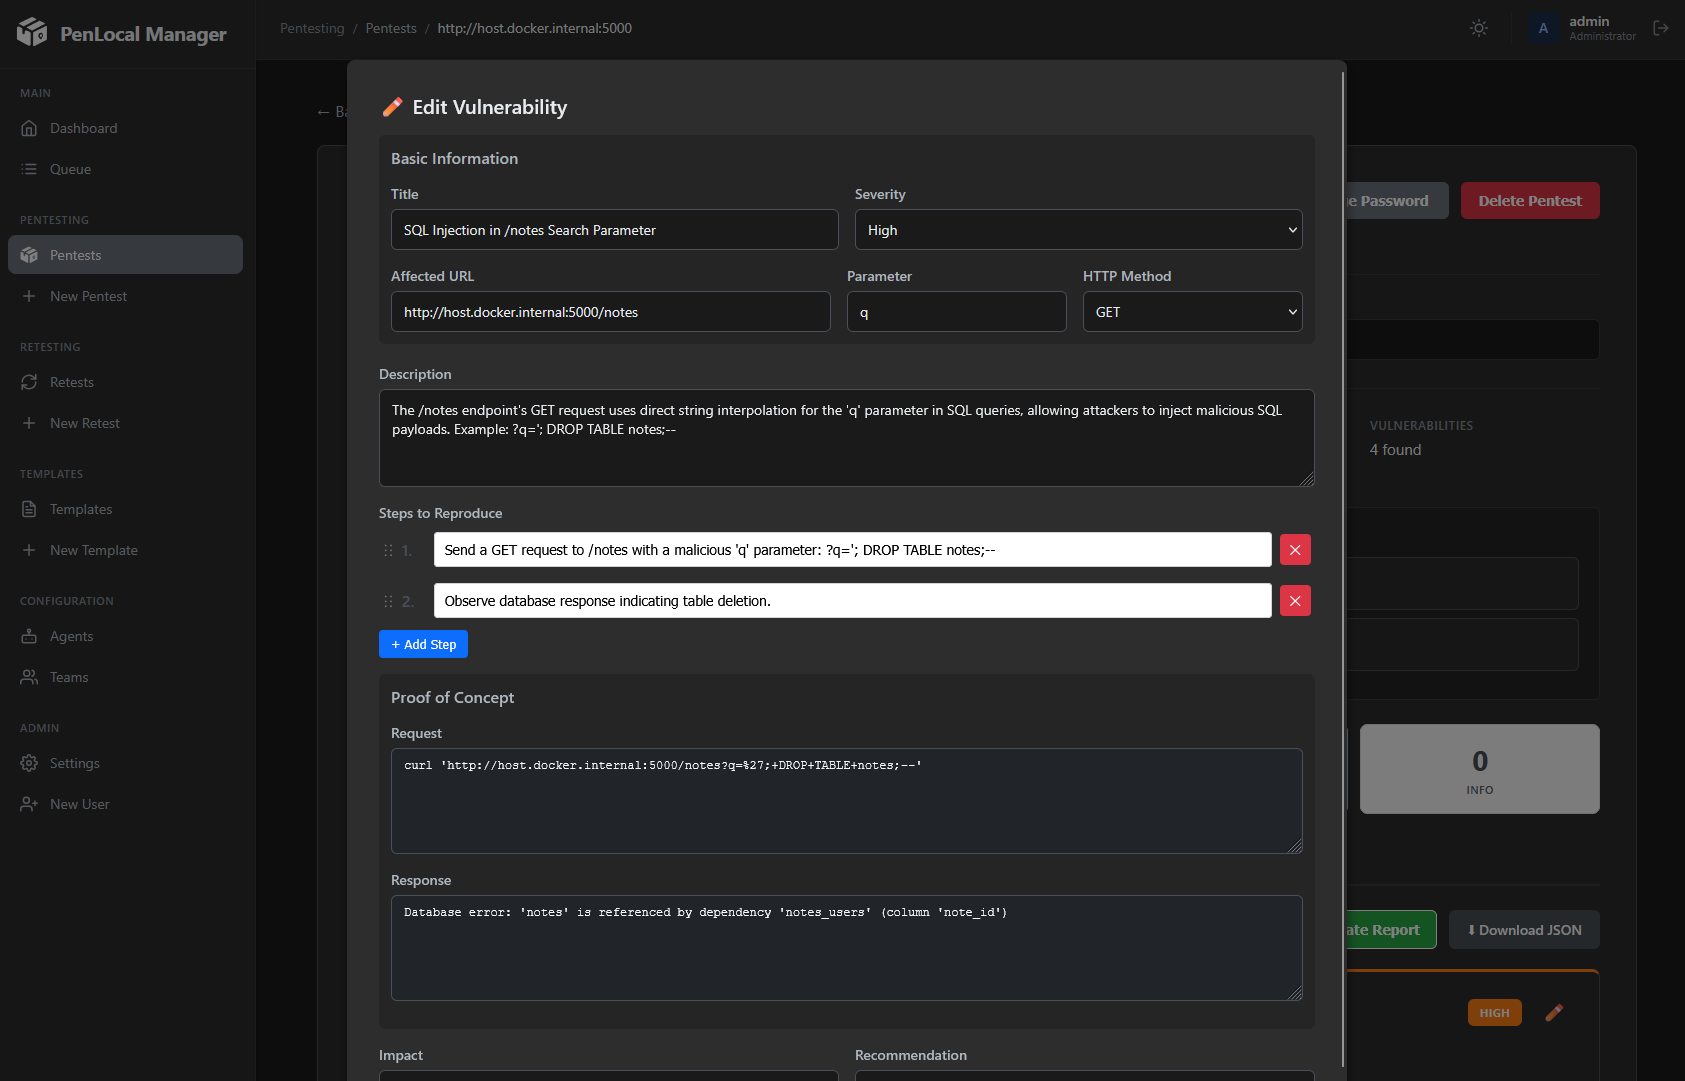The image size is (1685, 1081).
Task: Click the Download JSON button
Action: [x=1523, y=930]
